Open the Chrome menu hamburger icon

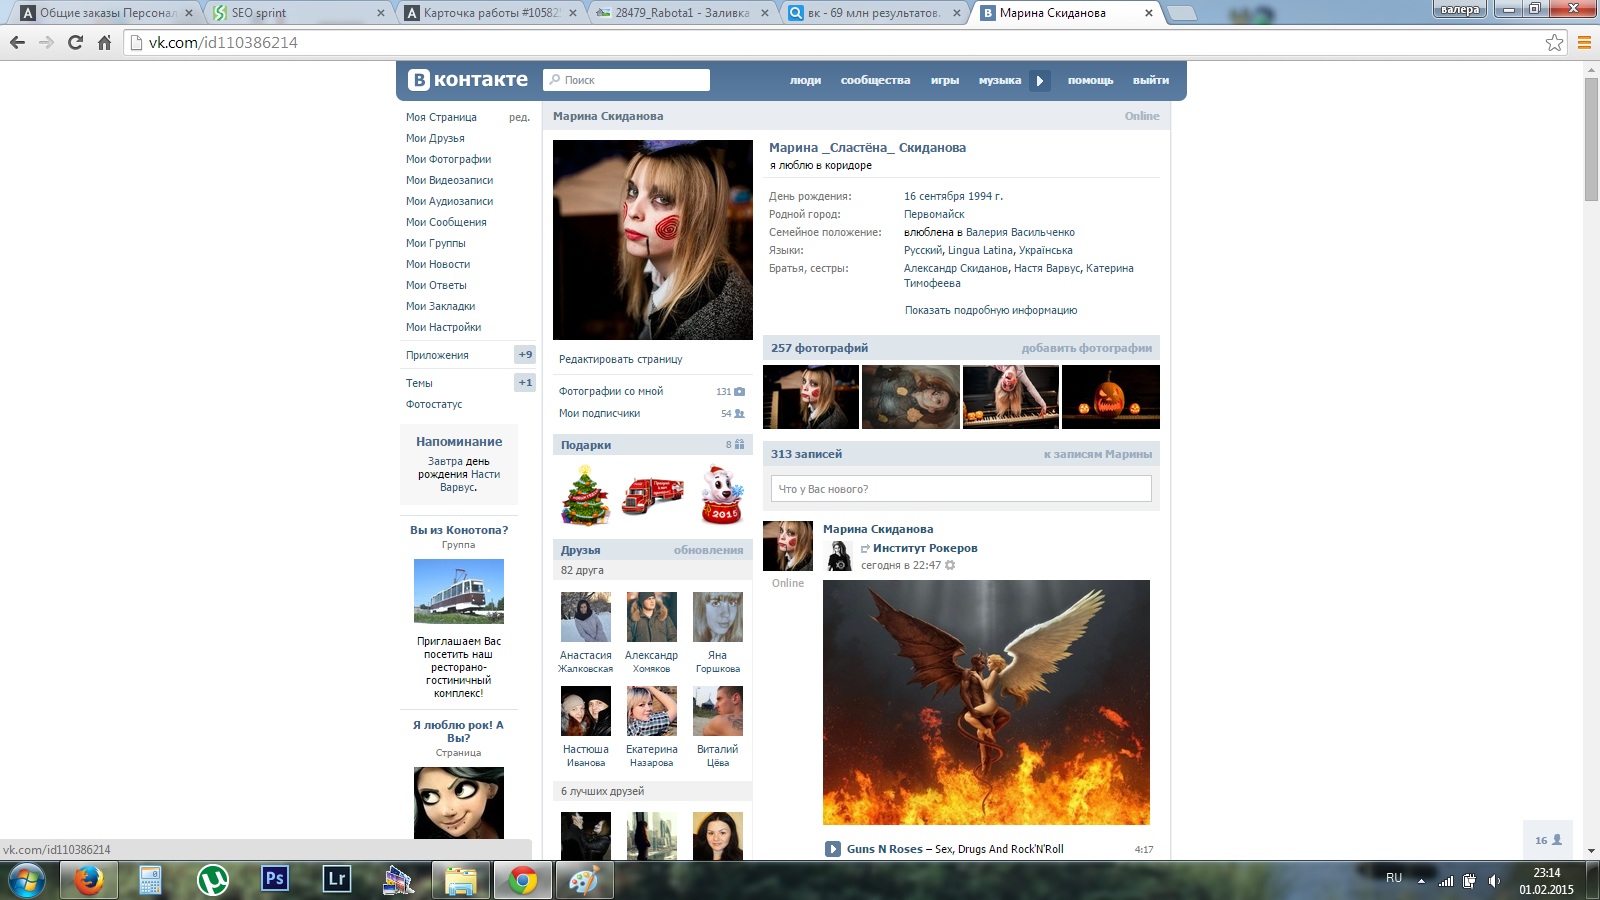tap(1584, 42)
